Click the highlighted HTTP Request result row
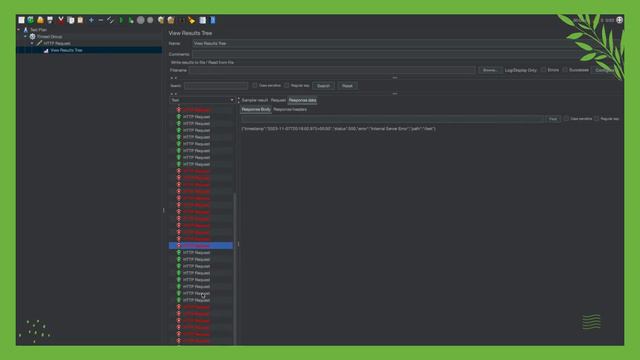 201,246
